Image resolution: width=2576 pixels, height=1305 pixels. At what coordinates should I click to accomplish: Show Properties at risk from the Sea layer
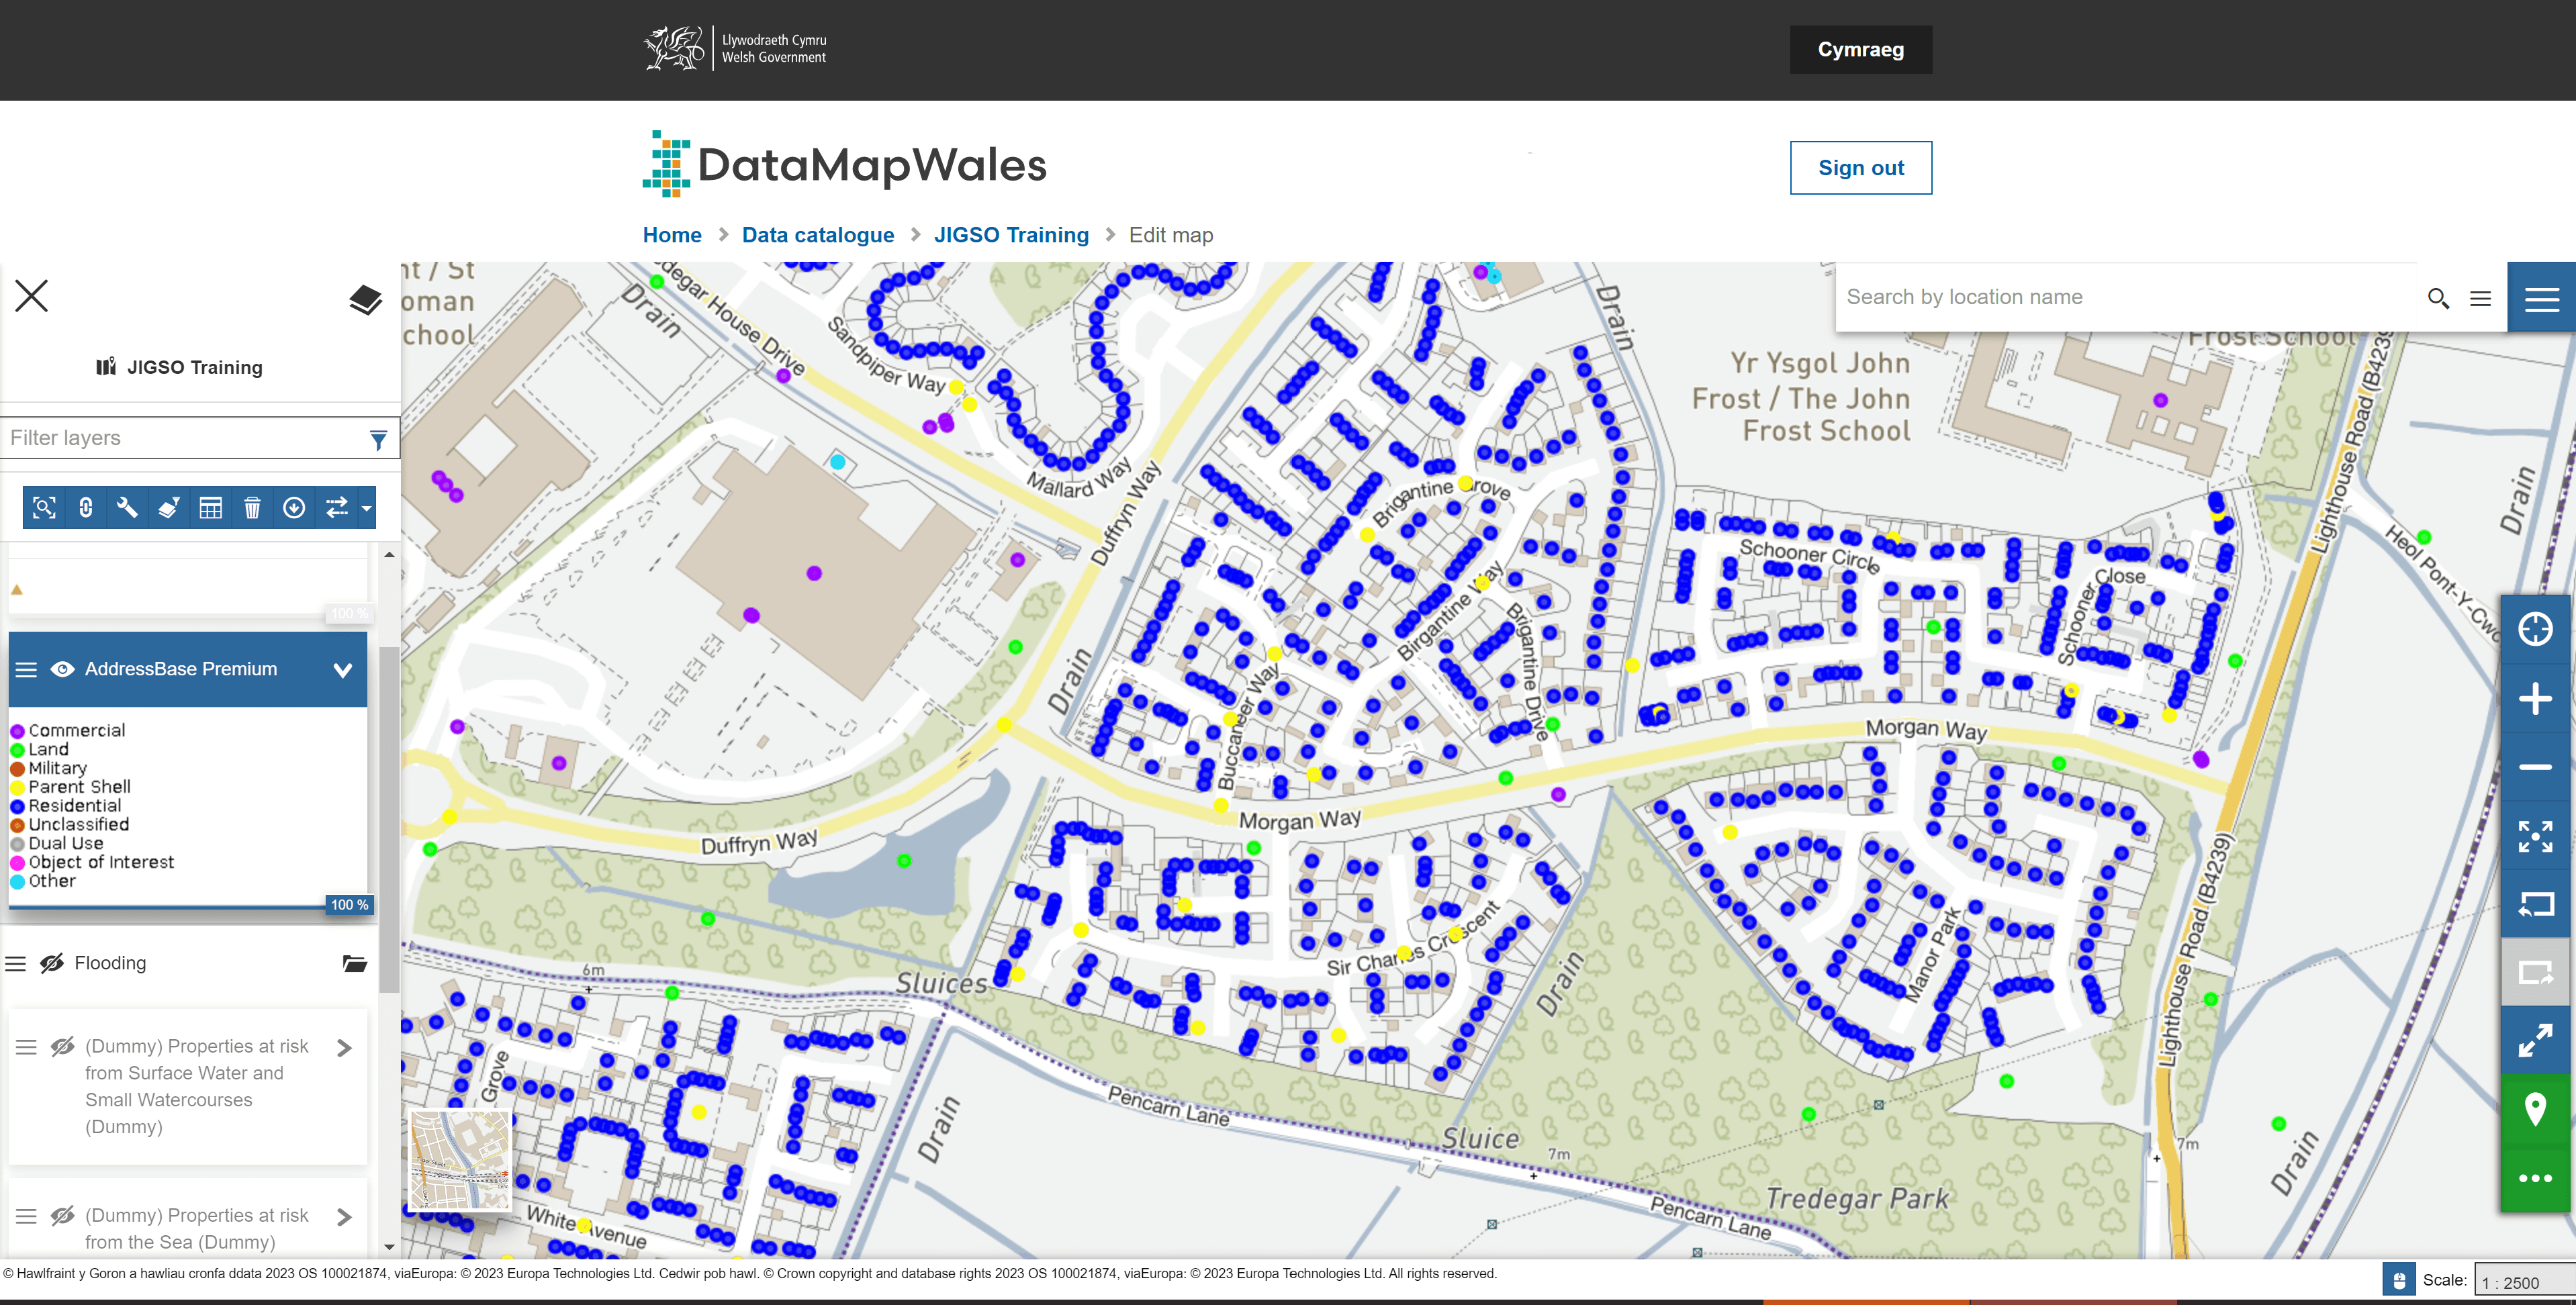pos(63,1215)
